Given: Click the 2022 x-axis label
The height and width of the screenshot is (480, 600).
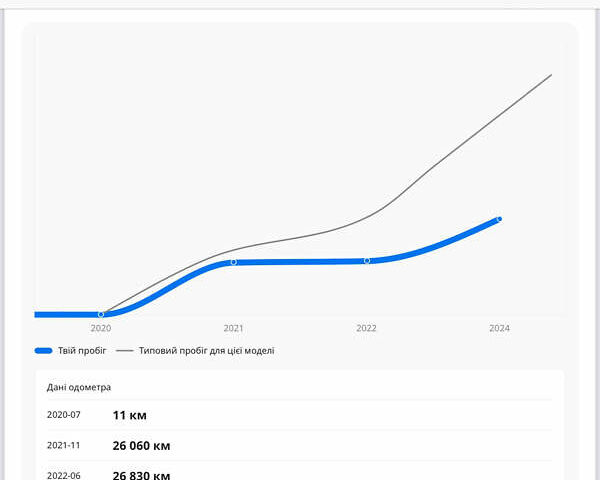Looking at the screenshot, I should 367,328.
